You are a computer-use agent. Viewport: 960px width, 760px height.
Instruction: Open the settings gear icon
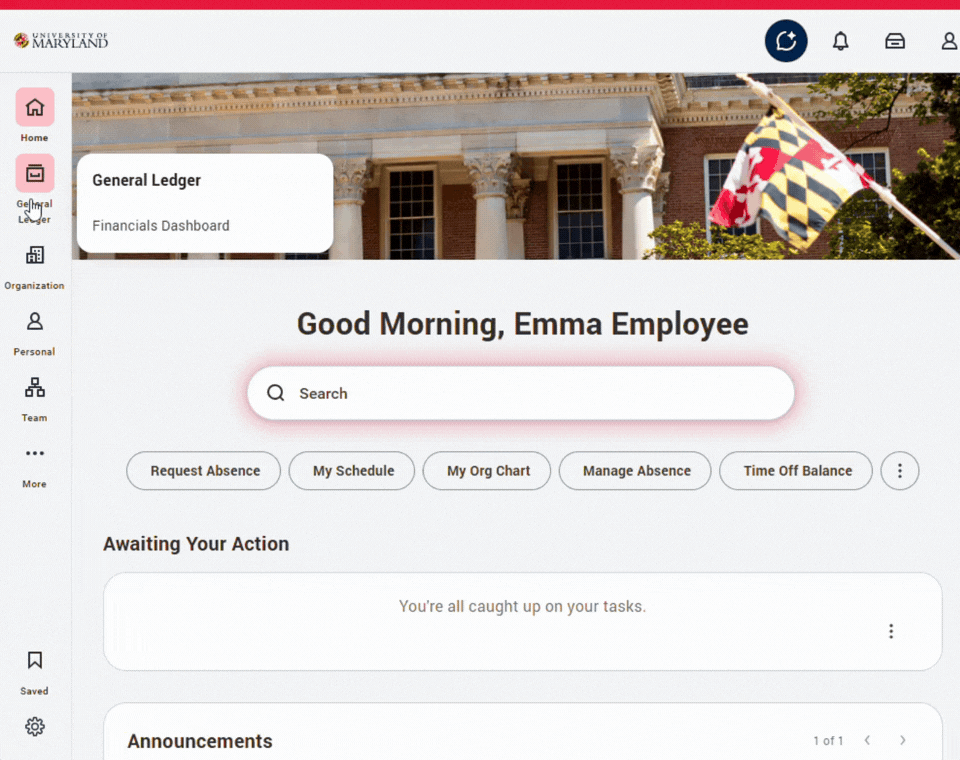point(35,727)
